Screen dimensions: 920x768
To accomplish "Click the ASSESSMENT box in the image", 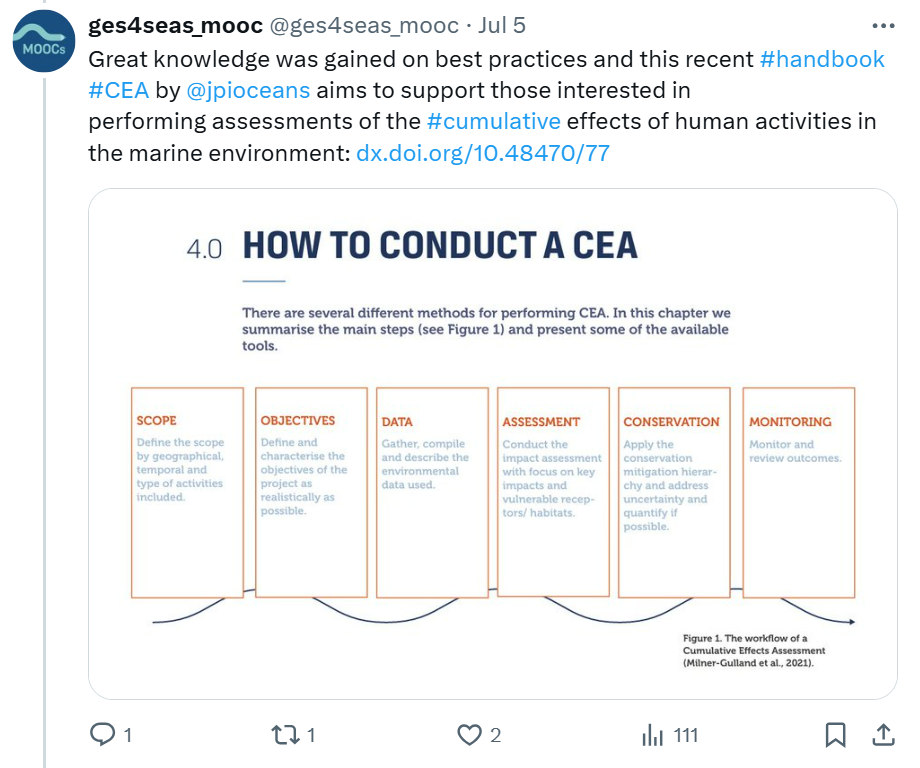I will pos(553,492).
